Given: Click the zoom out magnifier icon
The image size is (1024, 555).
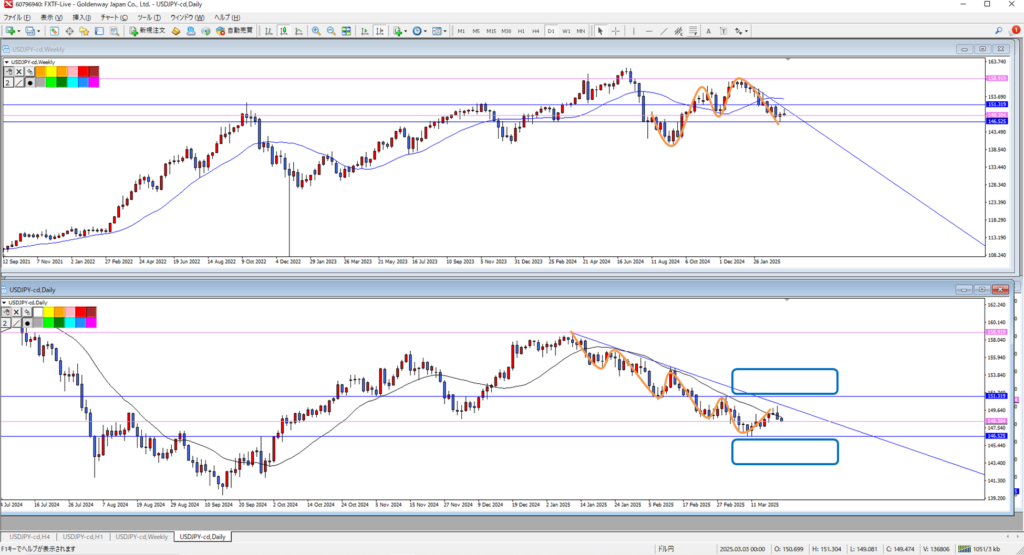Looking at the screenshot, I should tap(330, 31).
